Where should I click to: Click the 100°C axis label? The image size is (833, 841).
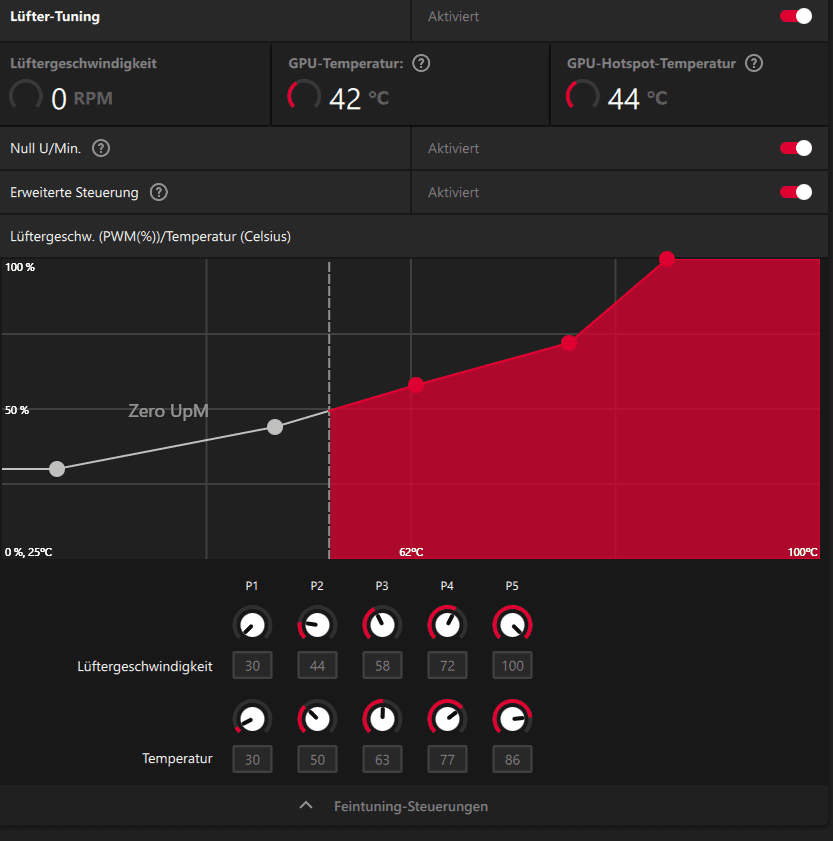802,552
